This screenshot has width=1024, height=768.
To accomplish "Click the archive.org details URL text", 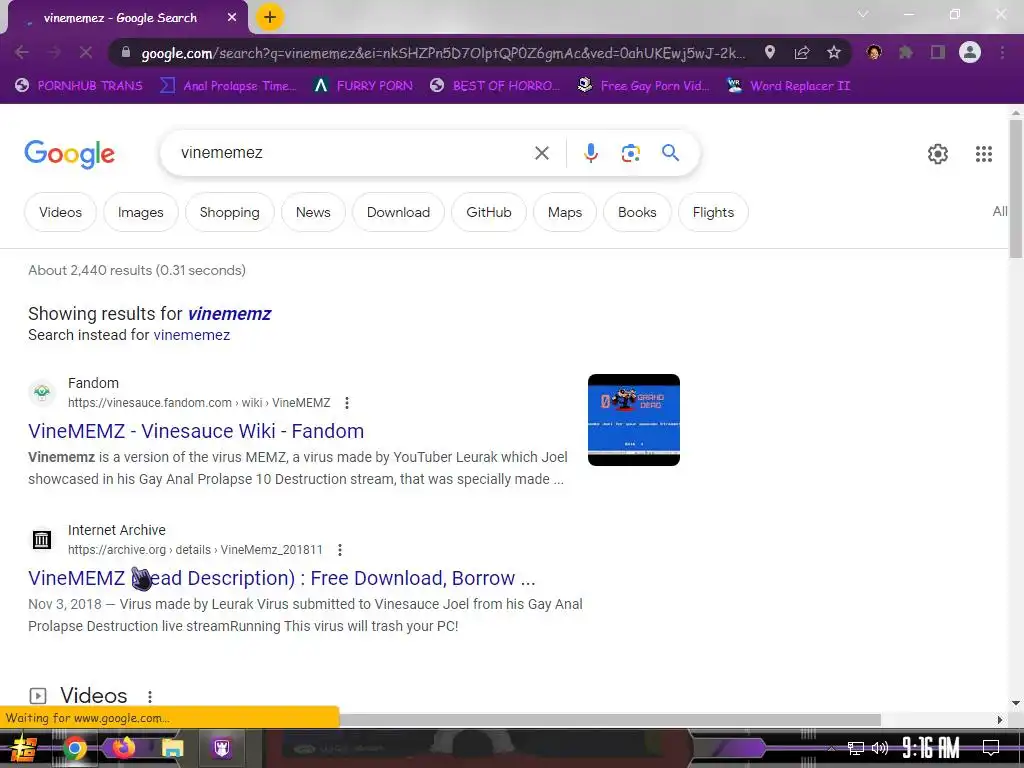I will pos(195,550).
